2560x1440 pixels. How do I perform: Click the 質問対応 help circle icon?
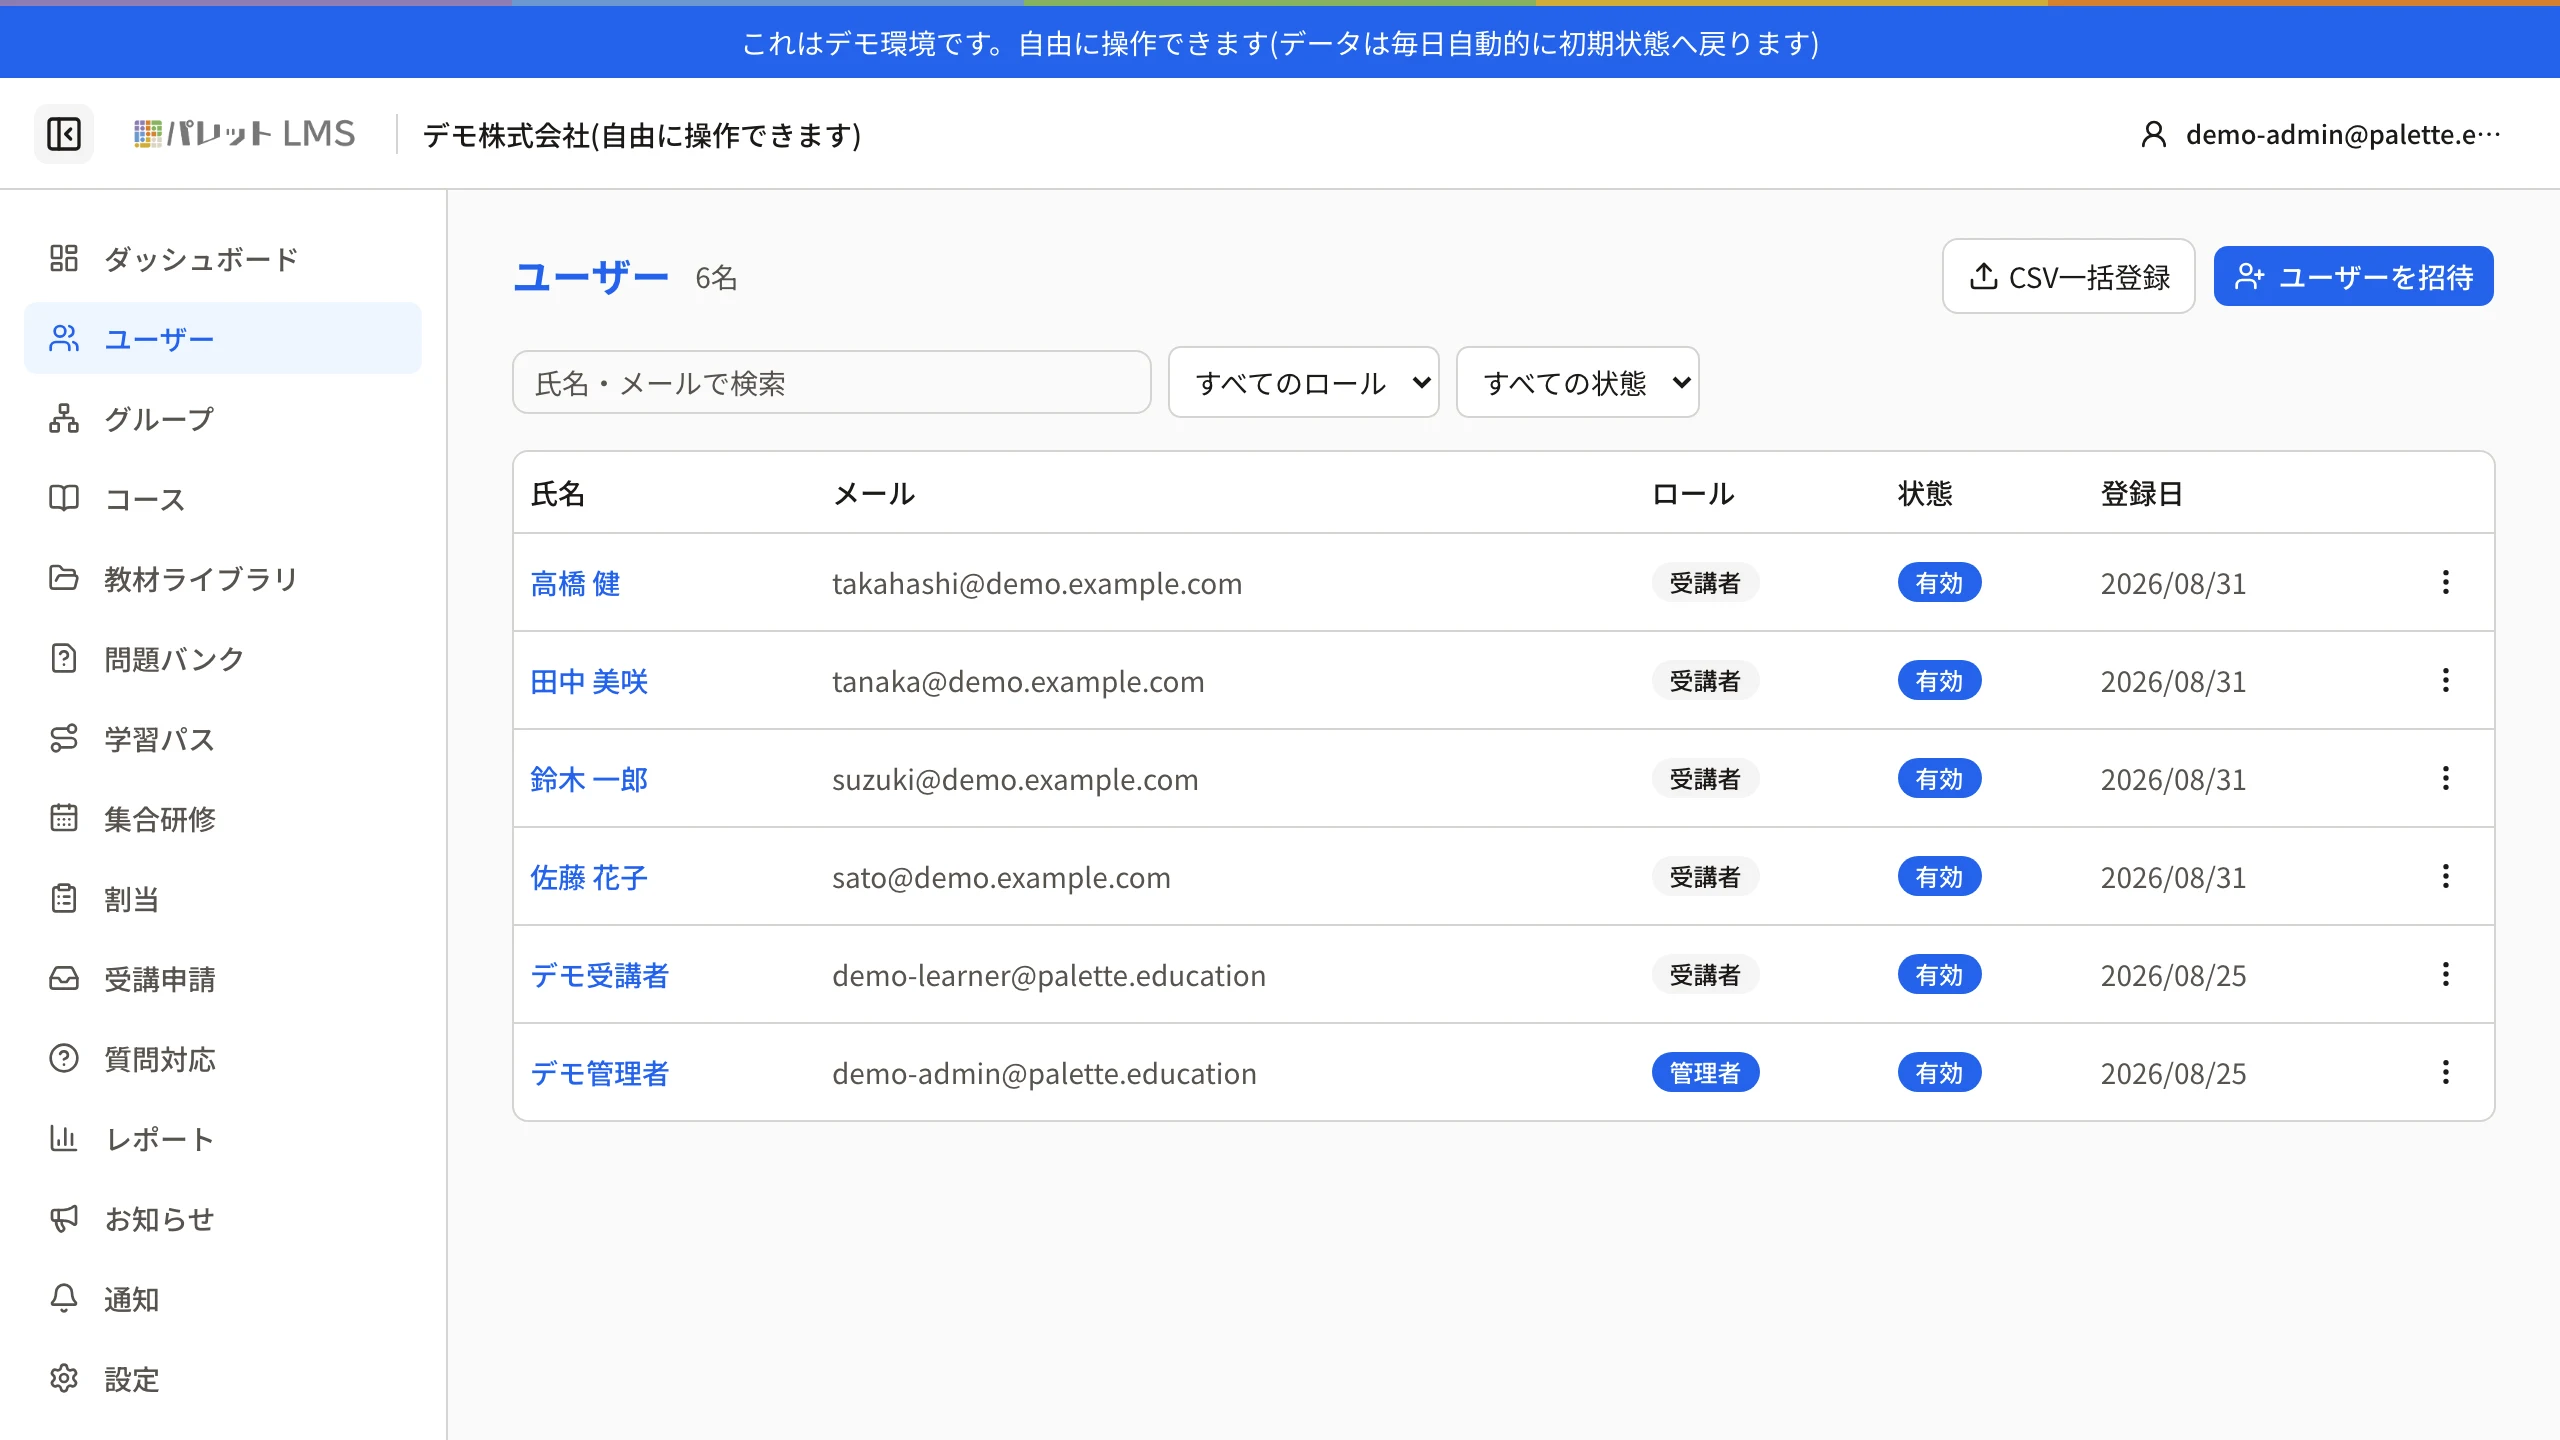click(x=64, y=1058)
